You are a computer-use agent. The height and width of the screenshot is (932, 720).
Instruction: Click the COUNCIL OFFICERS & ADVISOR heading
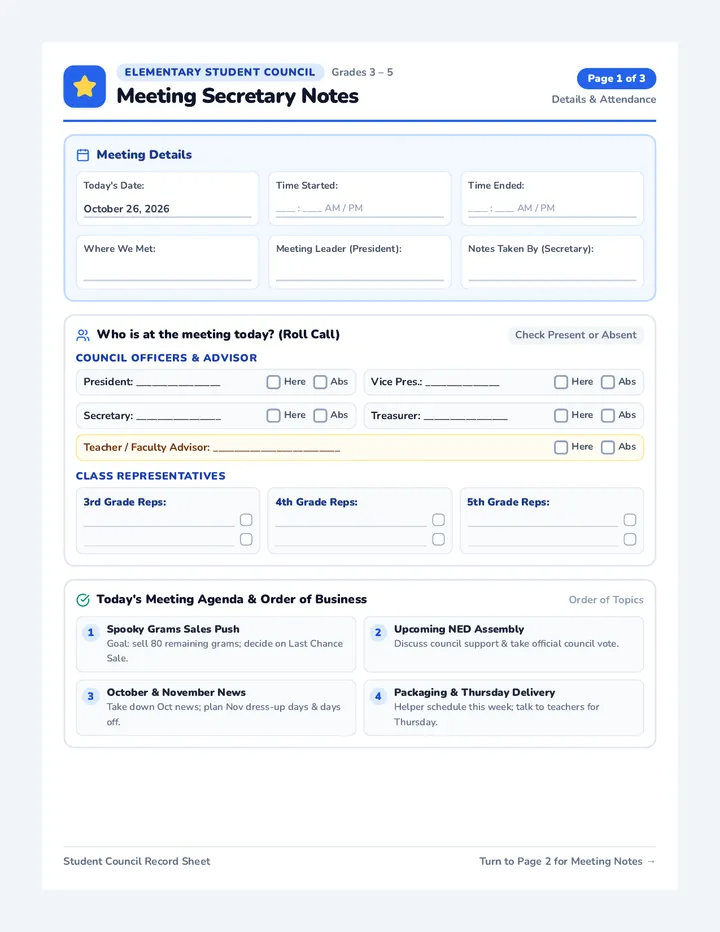pos(166,358)
